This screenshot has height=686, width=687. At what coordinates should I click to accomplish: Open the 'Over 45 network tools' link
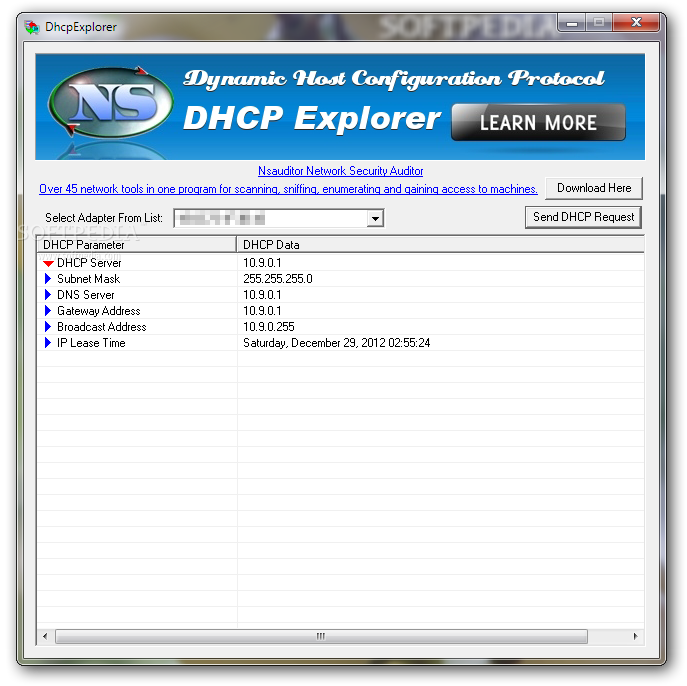288,189
